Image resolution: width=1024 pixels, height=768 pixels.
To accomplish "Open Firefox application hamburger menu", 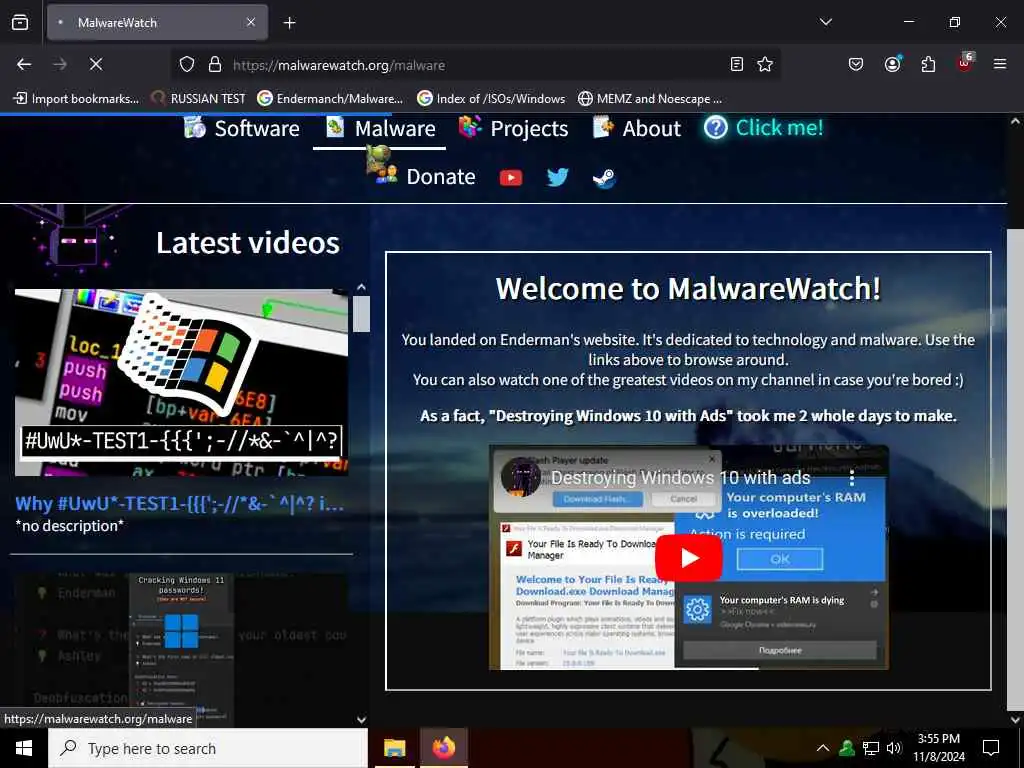I will 1000,64.
